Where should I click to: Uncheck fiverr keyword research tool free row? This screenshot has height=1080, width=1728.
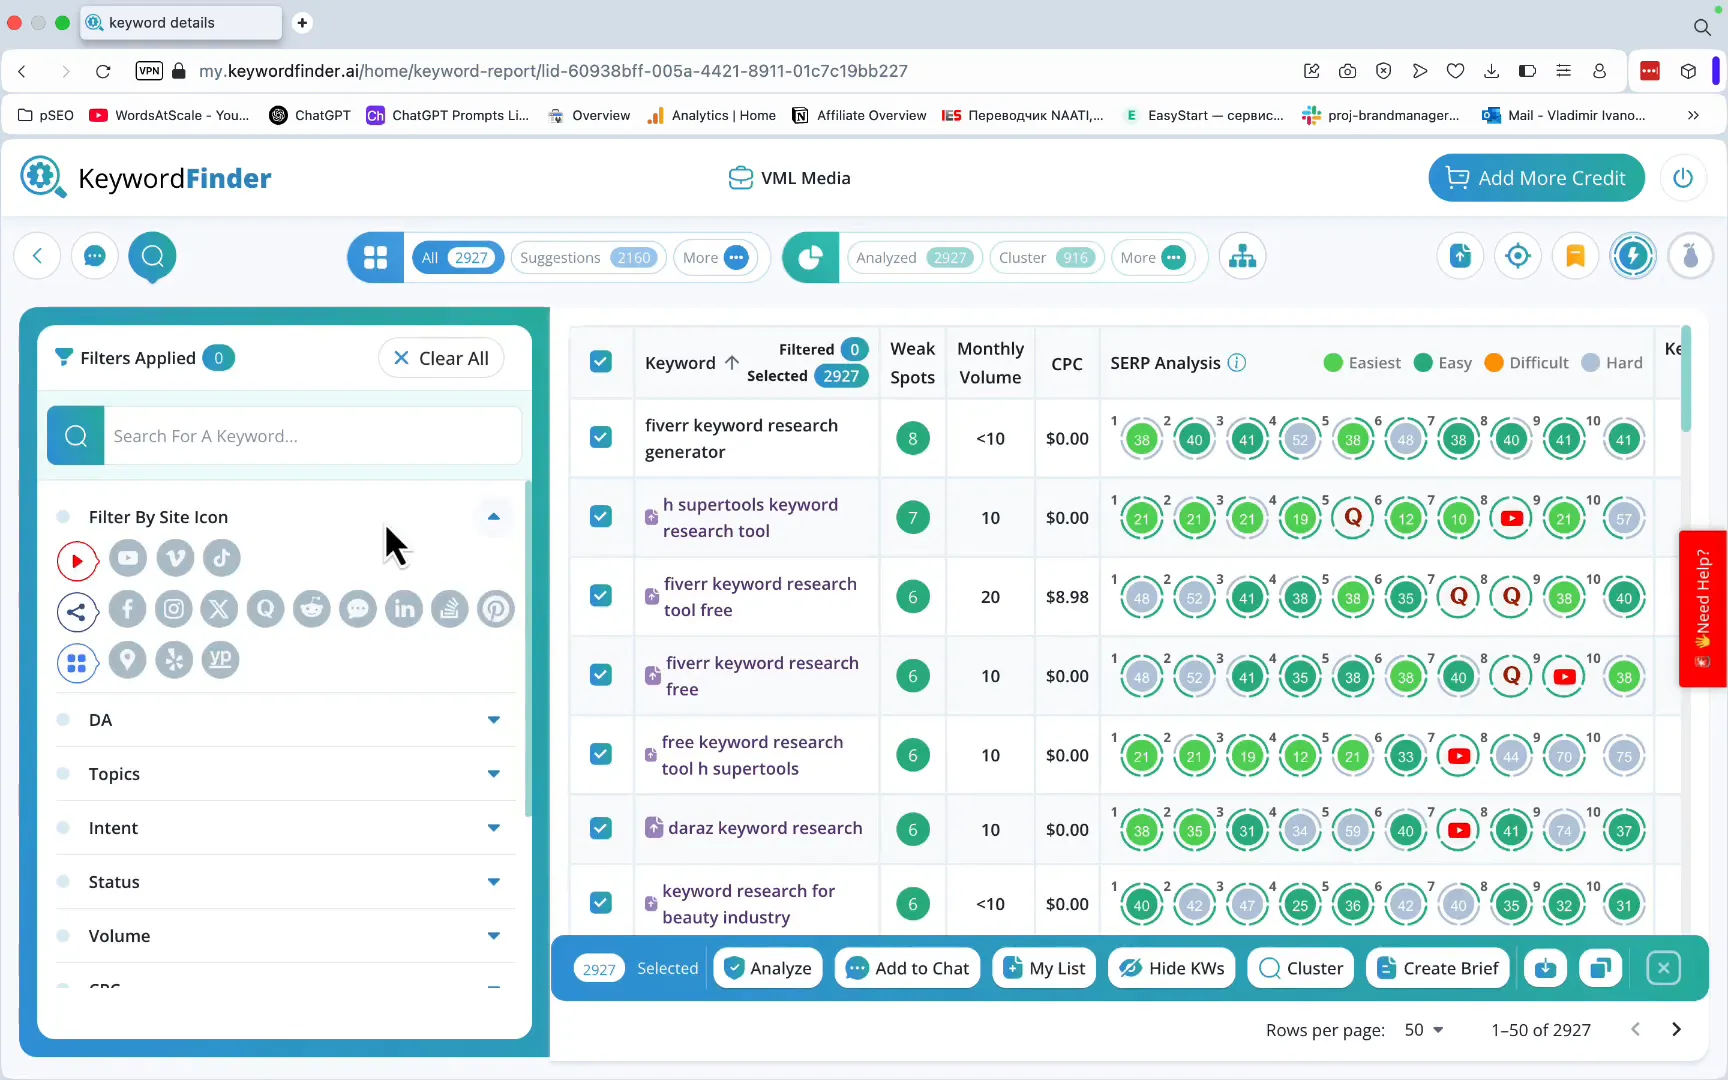click(601, 595)
